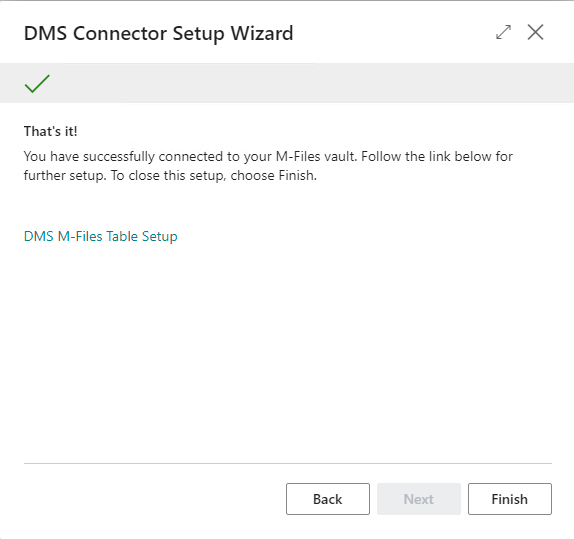This screenshot has height=539, width=574.
Task: Click the empty area under the link
Action: [x=287, y=348]
